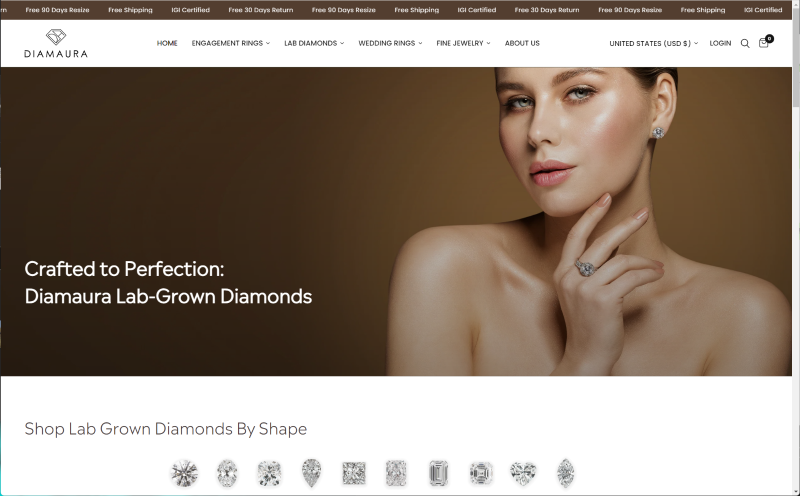
Task: Select the princess cut diamond shape
Action: [354, 473]
